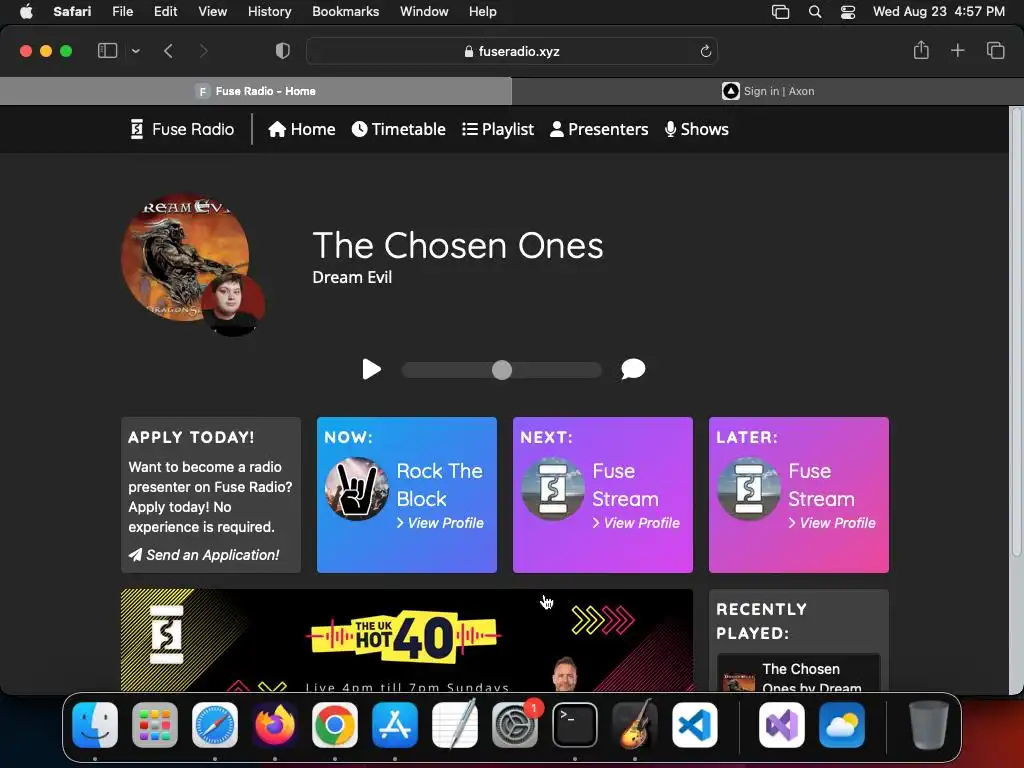Open the Timetable page

pyautogui.click(x=398, y=129)
